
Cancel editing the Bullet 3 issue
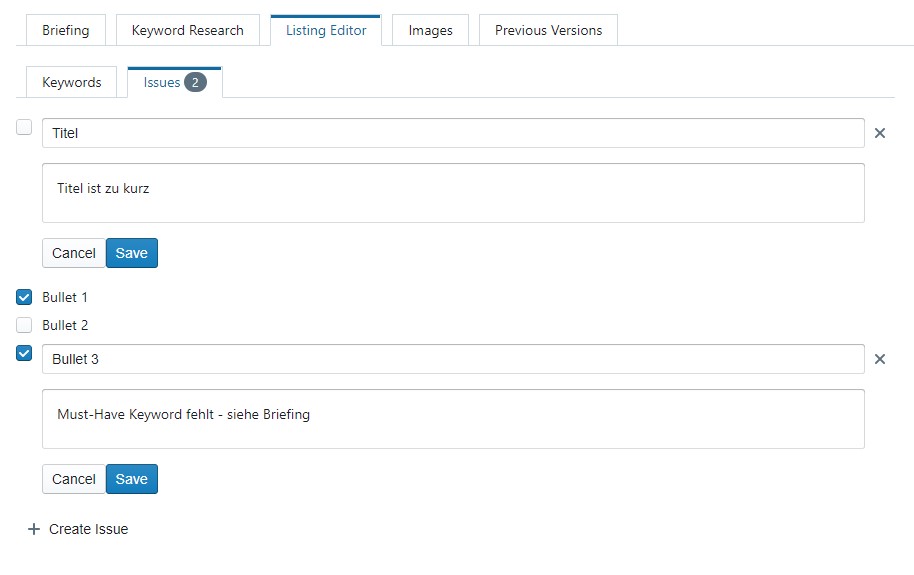point(73,479)
